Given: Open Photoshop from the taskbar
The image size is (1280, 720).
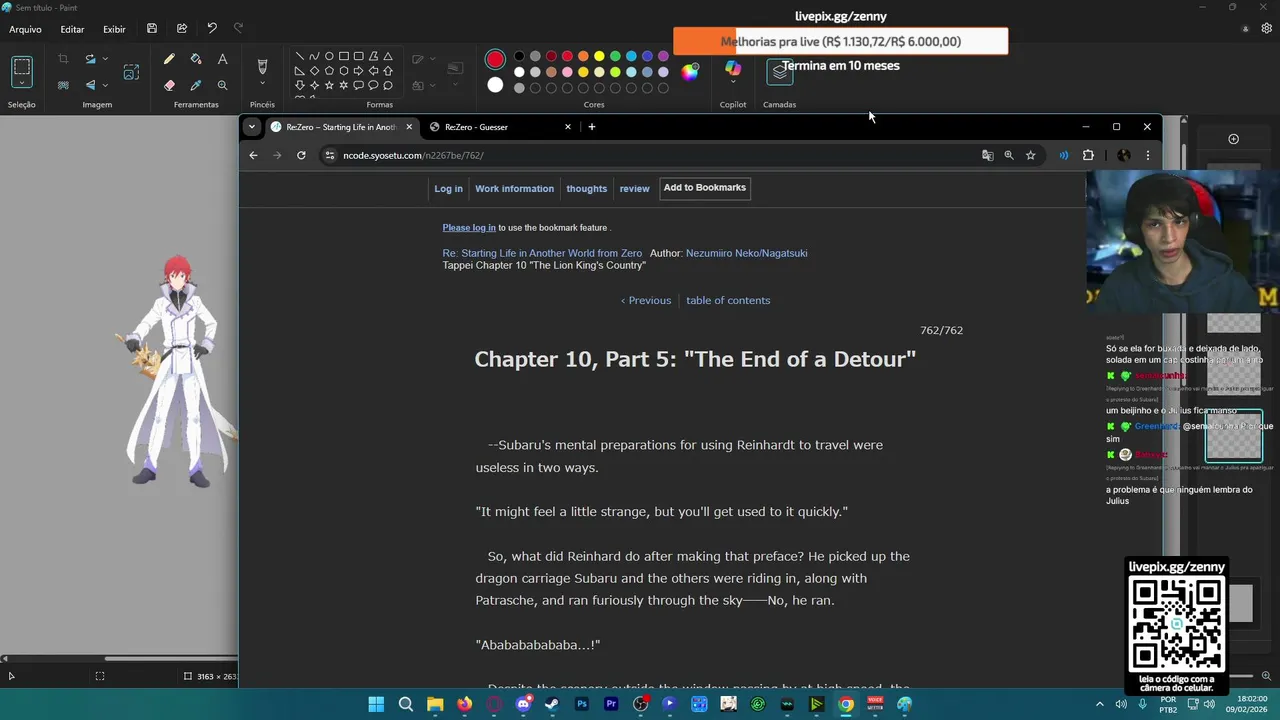Looking at the screenshot, I should click(582, 704).
